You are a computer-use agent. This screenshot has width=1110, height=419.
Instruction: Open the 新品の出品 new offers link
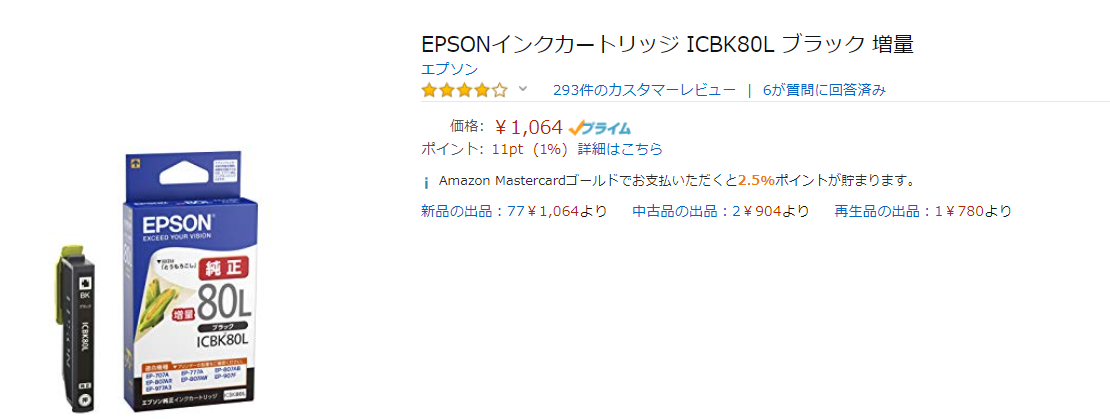click(x=514, y=211)
